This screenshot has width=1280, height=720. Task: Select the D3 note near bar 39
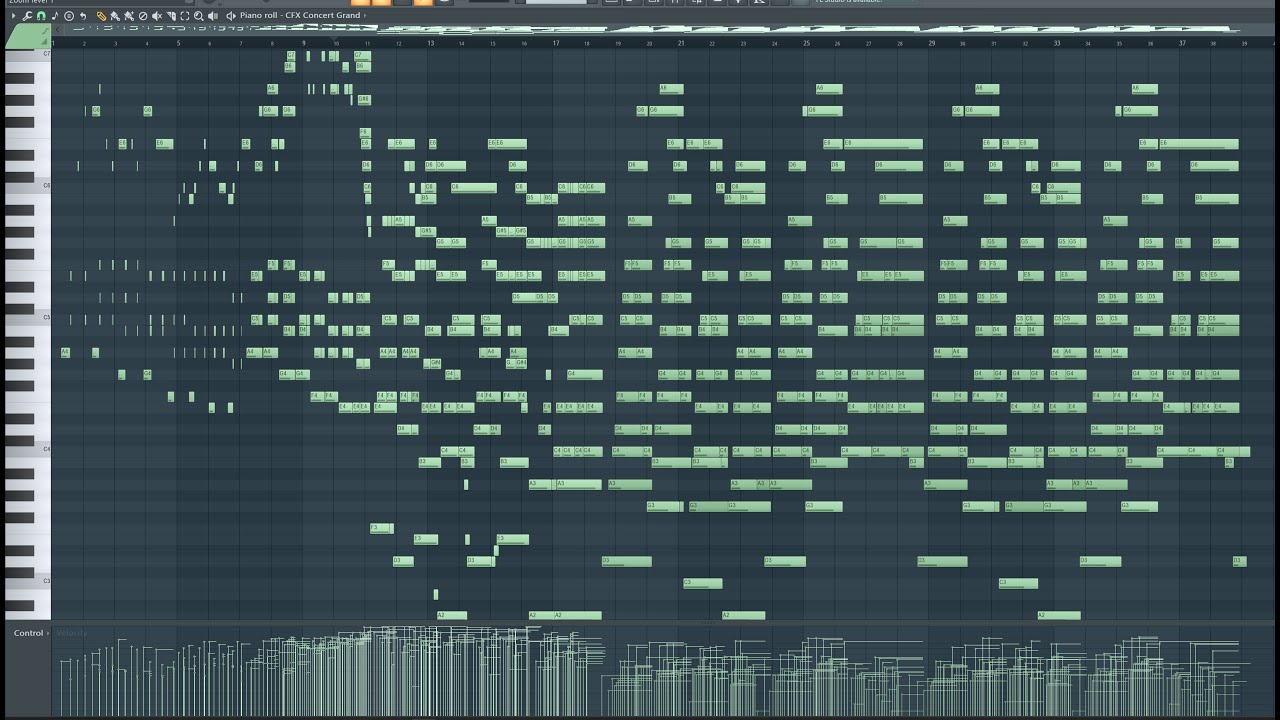point(1239,561)
